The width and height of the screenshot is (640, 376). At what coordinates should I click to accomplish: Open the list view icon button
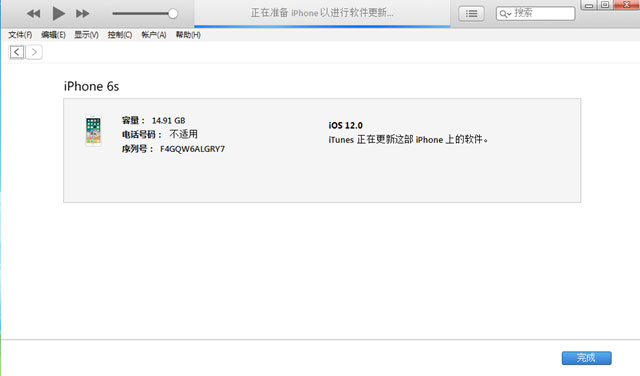pos(471,13)
